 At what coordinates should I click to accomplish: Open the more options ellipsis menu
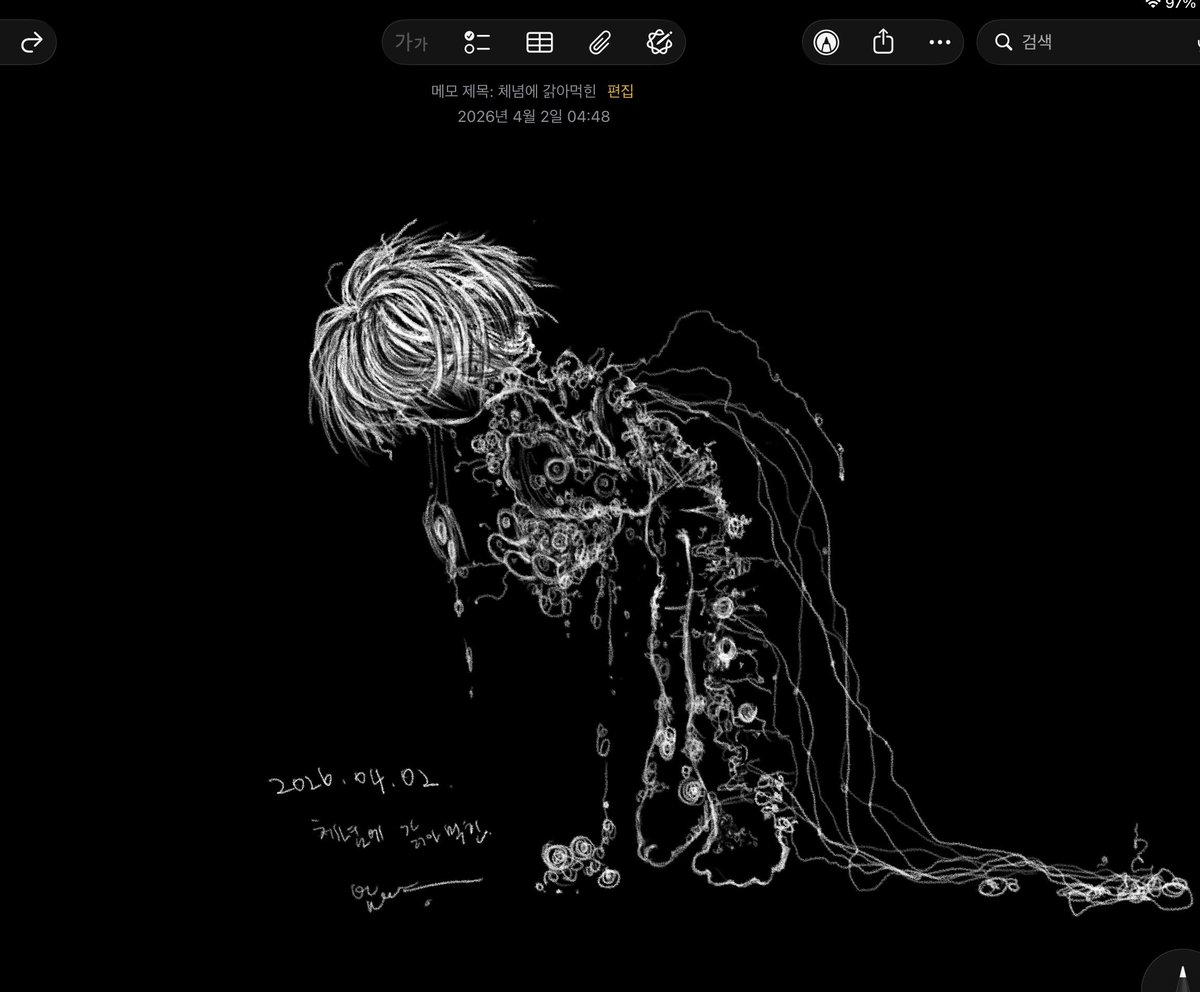coord(939,42)
